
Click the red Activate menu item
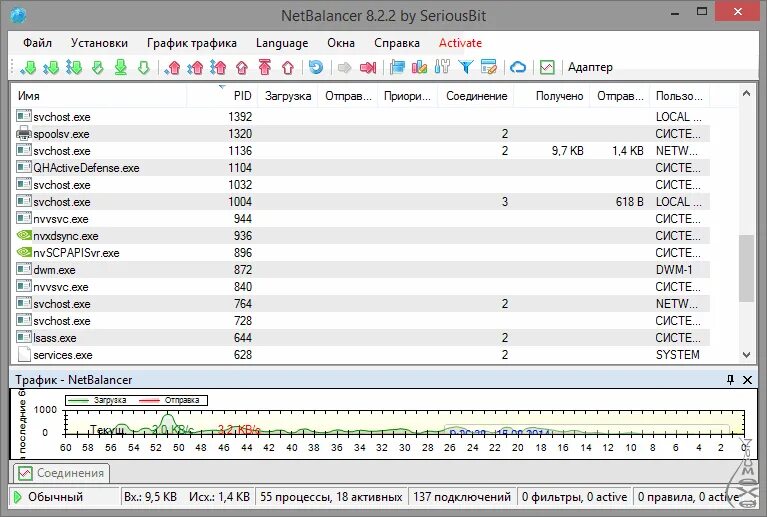point(460,43)
